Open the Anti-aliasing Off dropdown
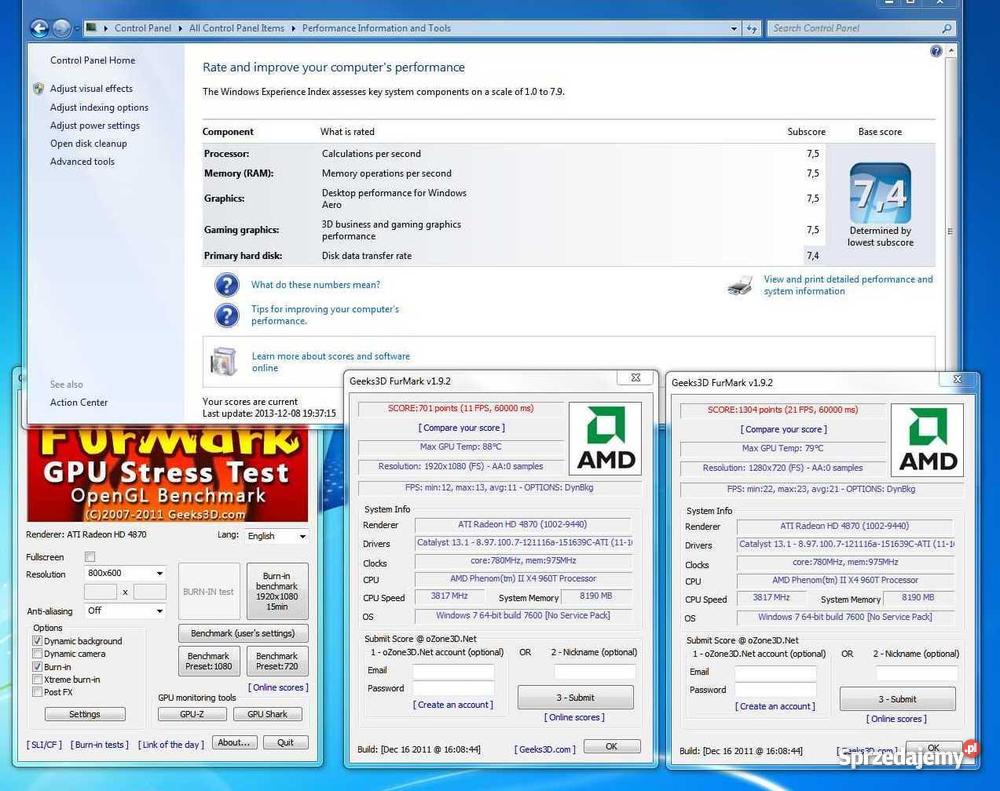1000x791 pixels. point(125,610)
